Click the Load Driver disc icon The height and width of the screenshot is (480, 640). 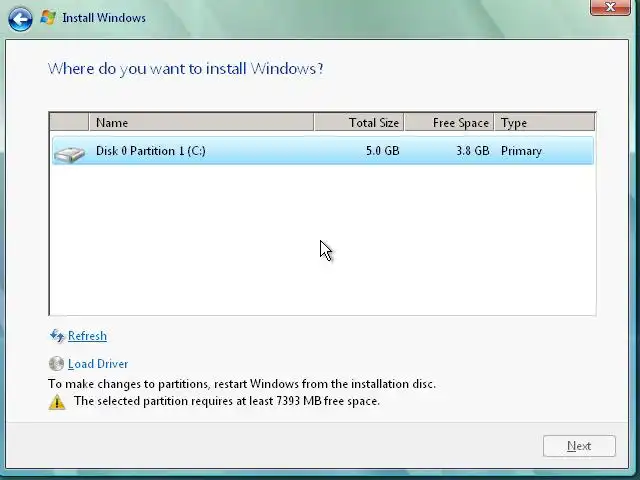coord(56,363)
